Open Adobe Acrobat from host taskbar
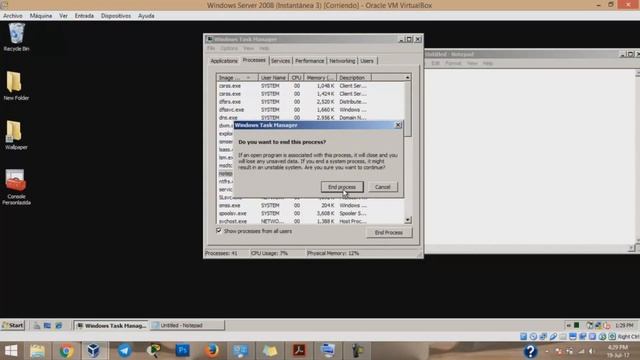The image size is (640, 360). click(x=299, y=351)
